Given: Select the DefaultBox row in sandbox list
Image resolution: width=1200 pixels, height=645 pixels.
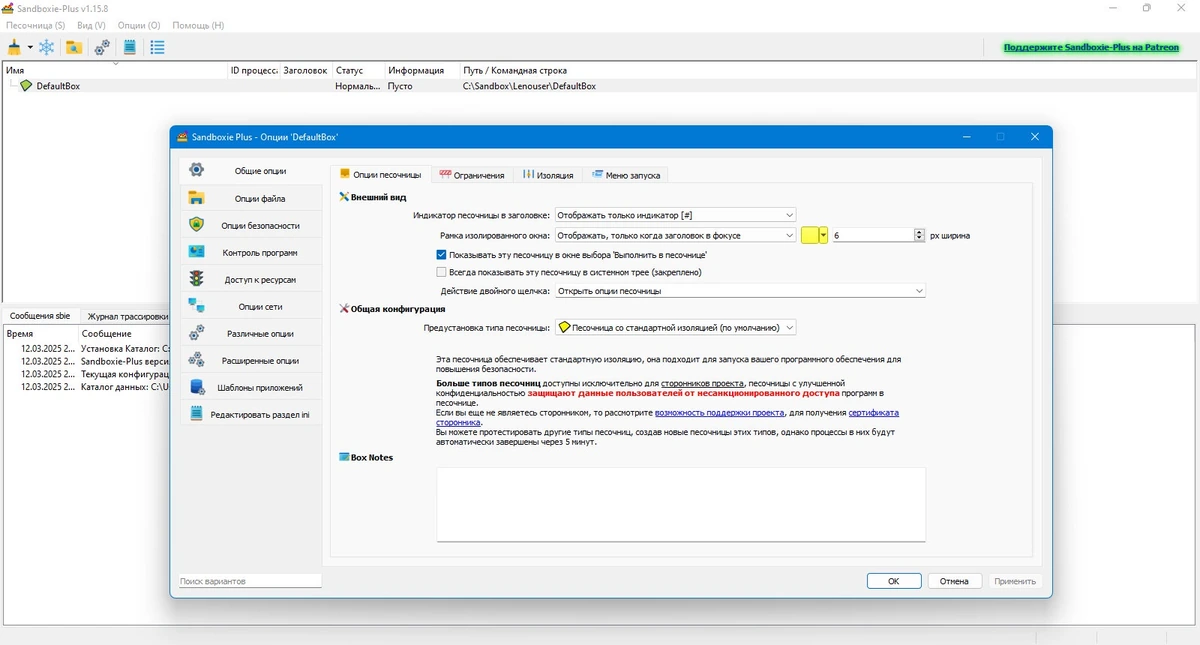Looking at the screenshot, I should pos(600,86).
